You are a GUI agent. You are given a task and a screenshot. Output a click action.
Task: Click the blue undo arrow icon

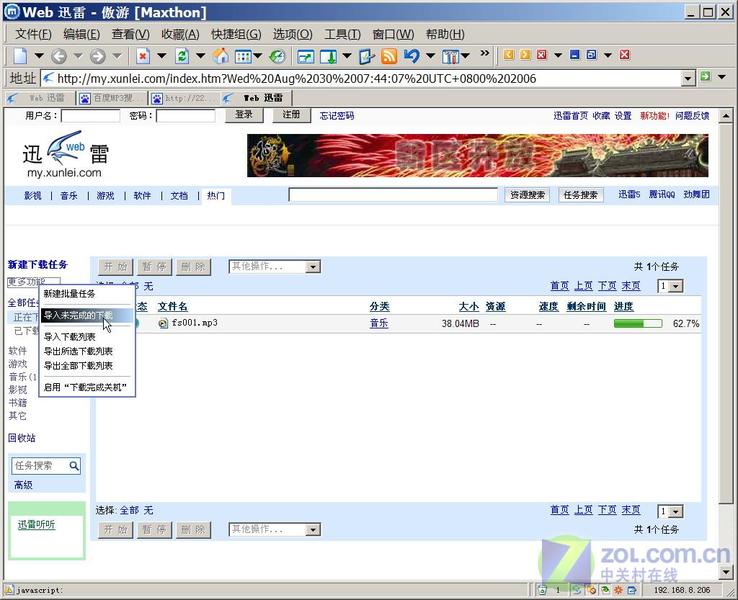411,56
